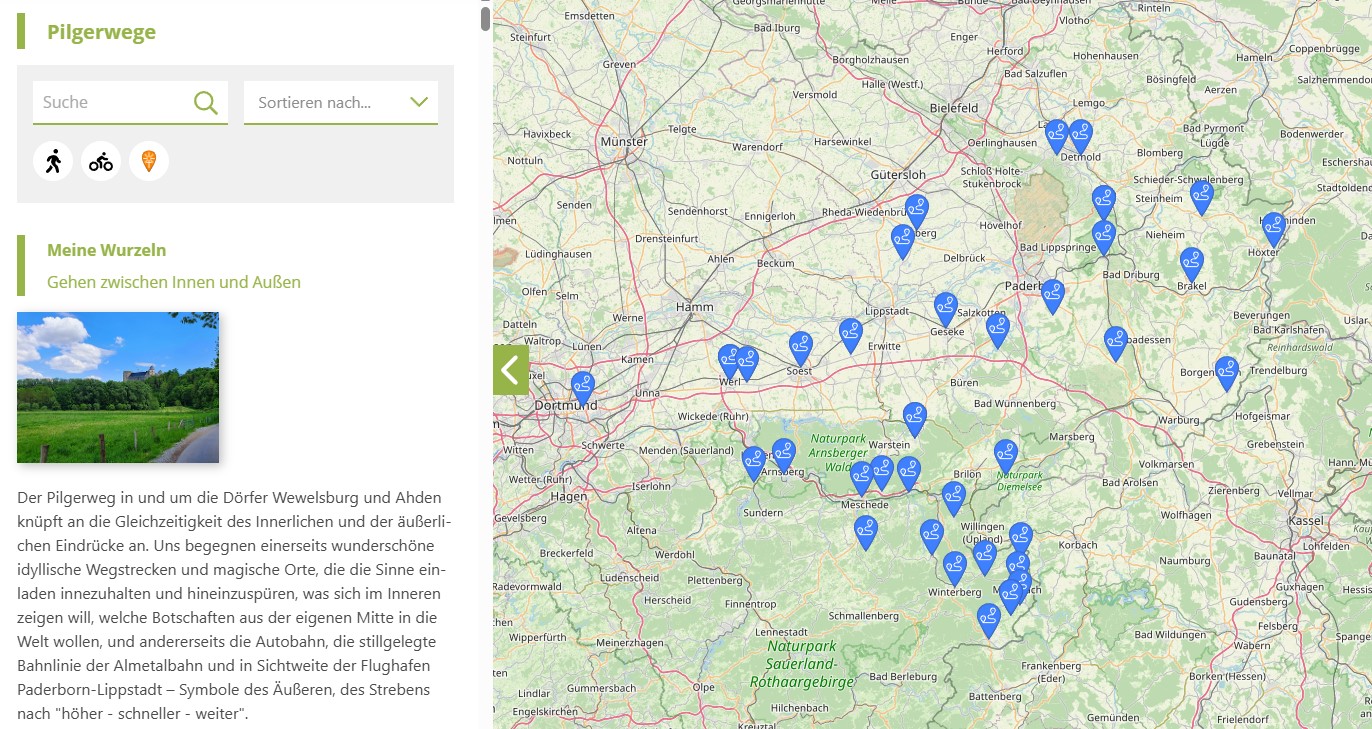The height and width of the screenshot is (729, 1372).
Task: Click the marker above Warstein
Action: [x=914, y=417]
